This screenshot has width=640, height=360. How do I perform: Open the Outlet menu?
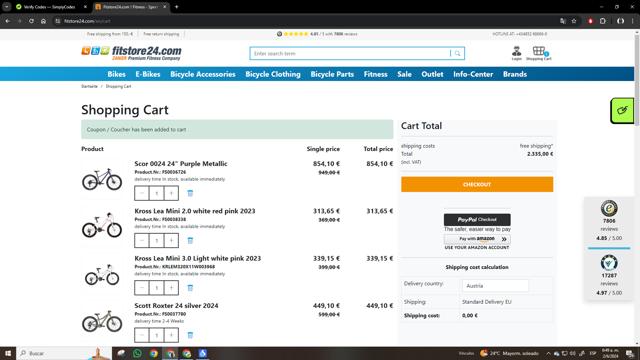click(x=432, y=74)
